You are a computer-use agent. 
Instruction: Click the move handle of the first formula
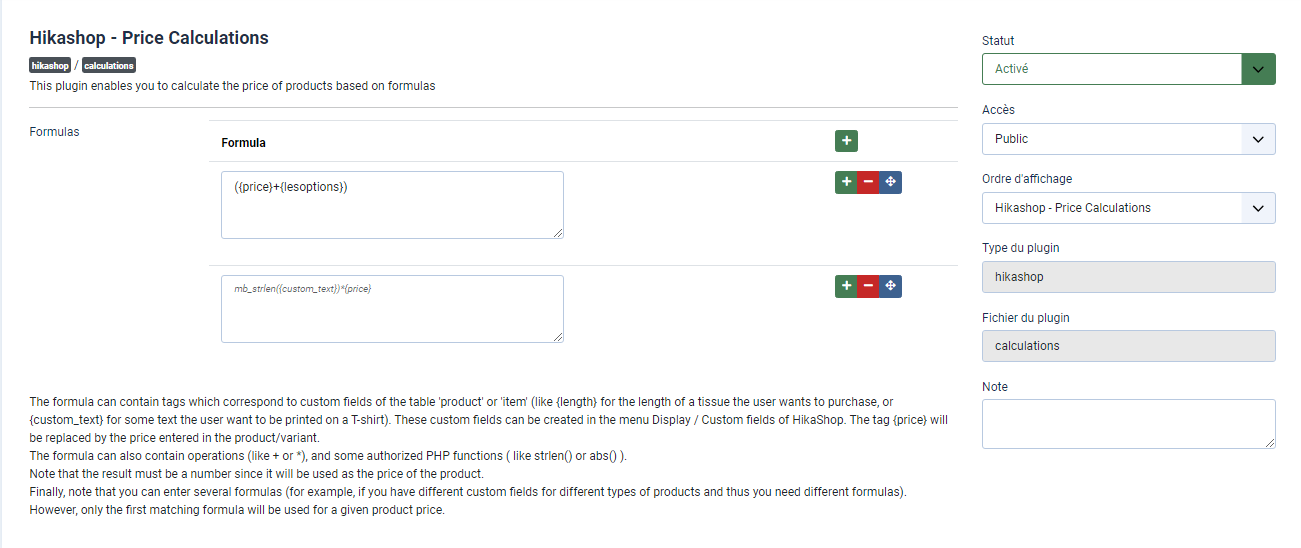pos(891,182)
